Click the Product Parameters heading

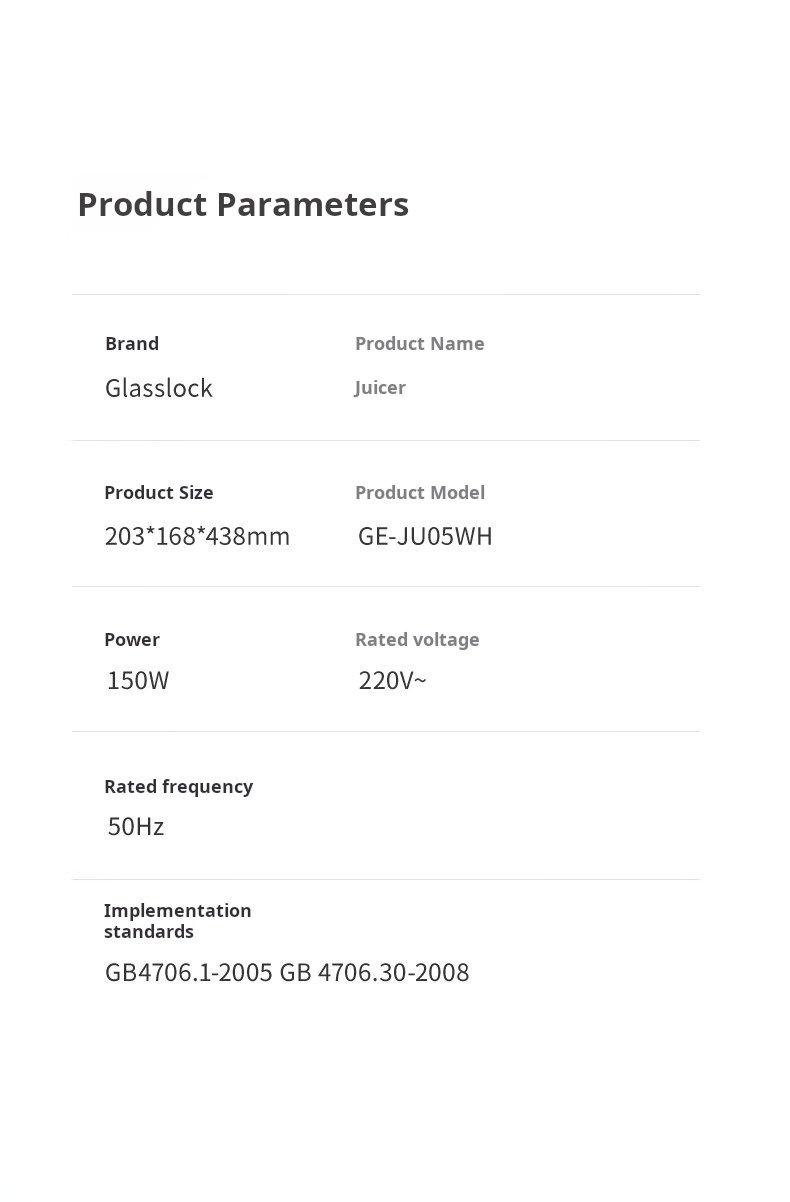243,204
